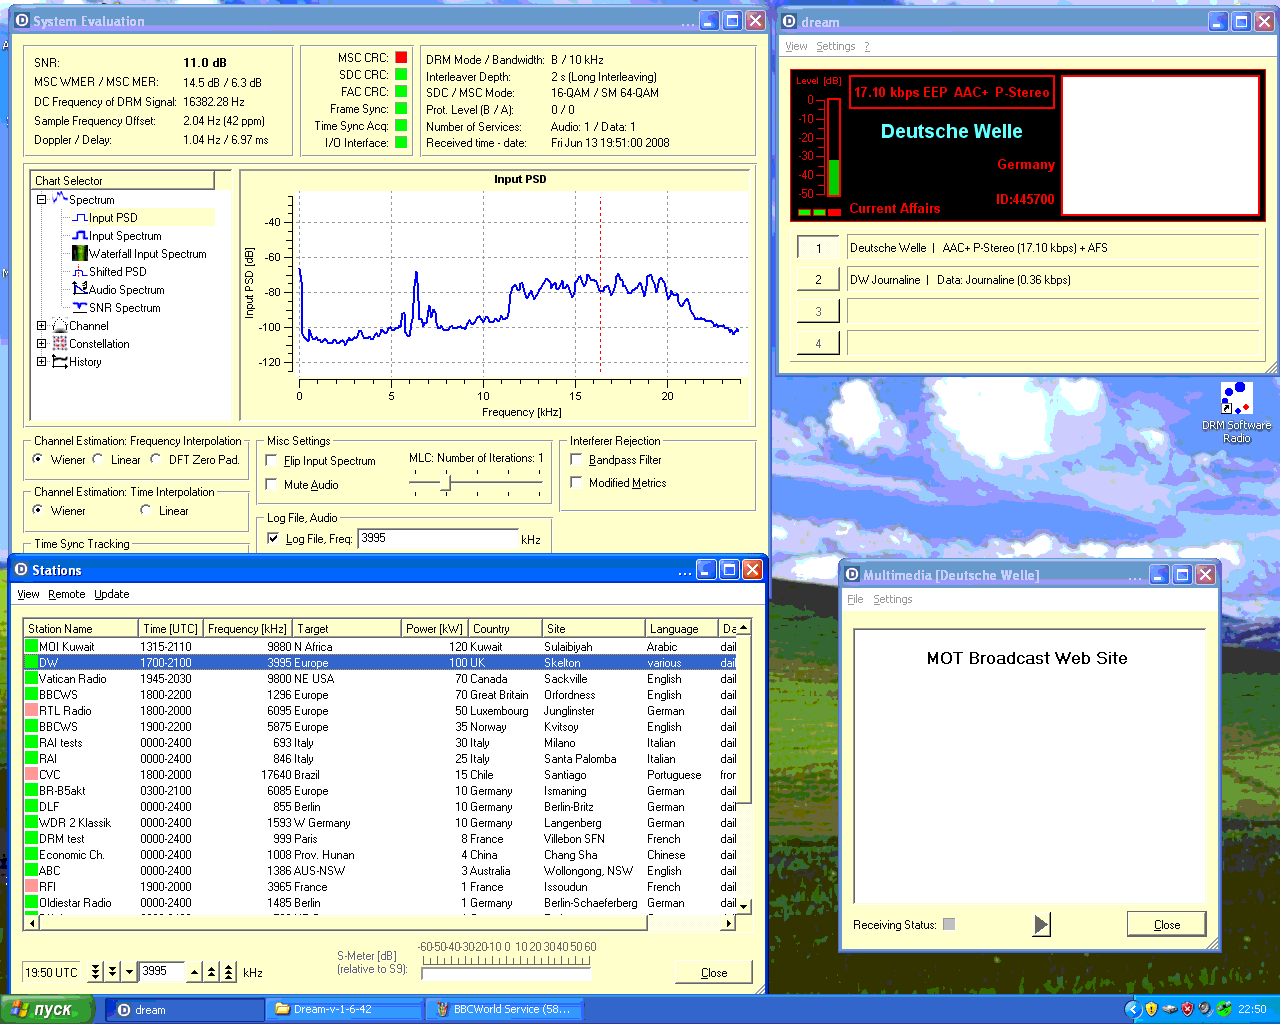The width and height of the screenshot is (1280, 1024).
Task: Open the Dream-v-1-6-42 folder in the taskbar
Action: pos(344,1009)
